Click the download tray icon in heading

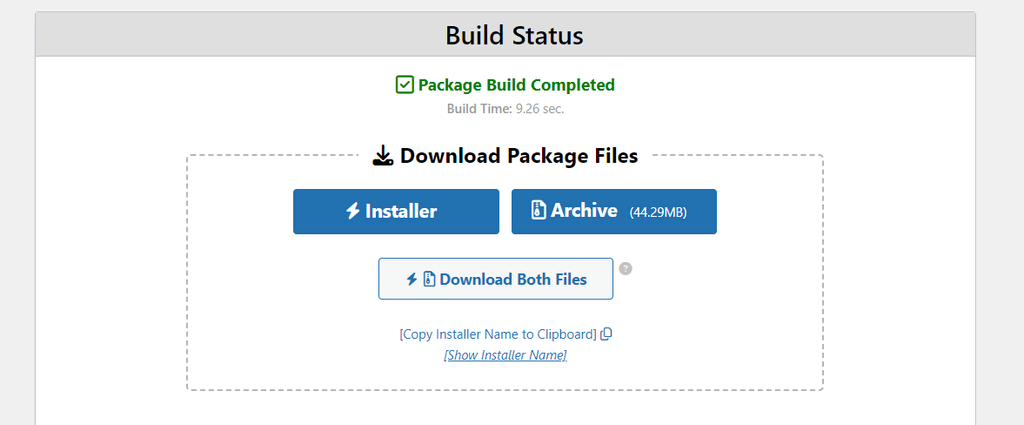pyautogui.click(x=383, y=156)
